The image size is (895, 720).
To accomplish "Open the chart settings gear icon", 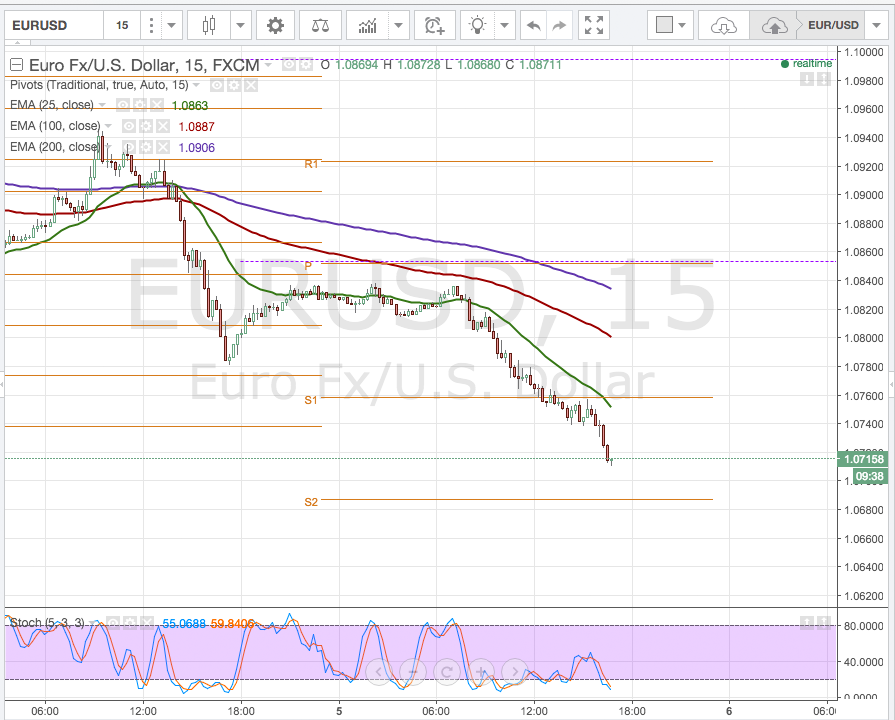I will 274,25.
